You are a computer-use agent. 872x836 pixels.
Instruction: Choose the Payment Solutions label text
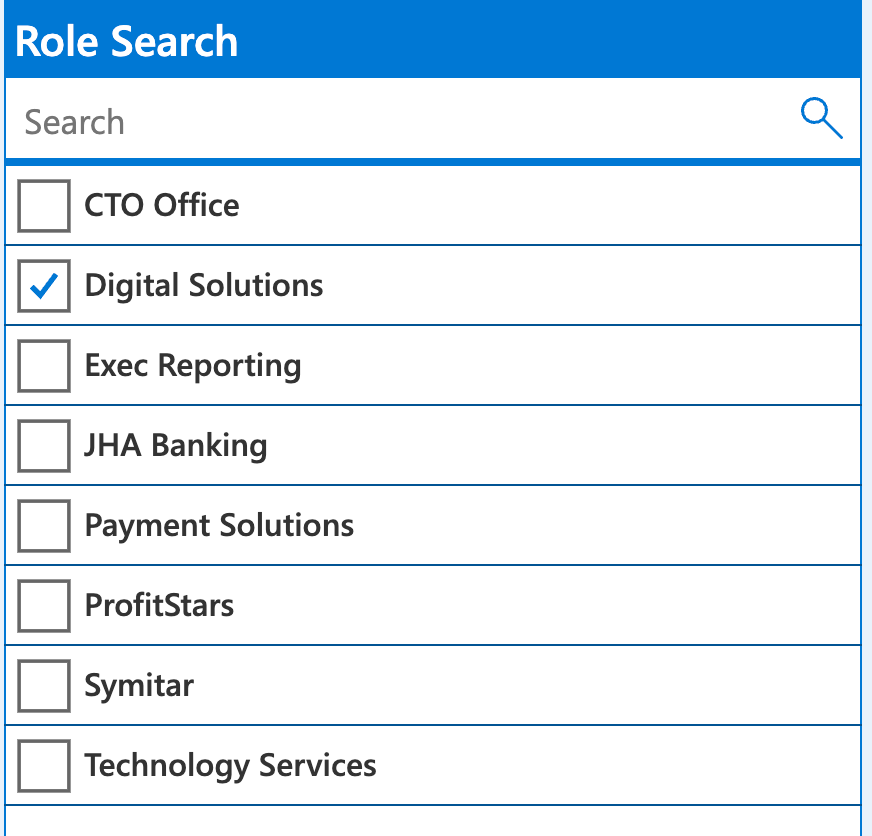[x=219, y=526]
